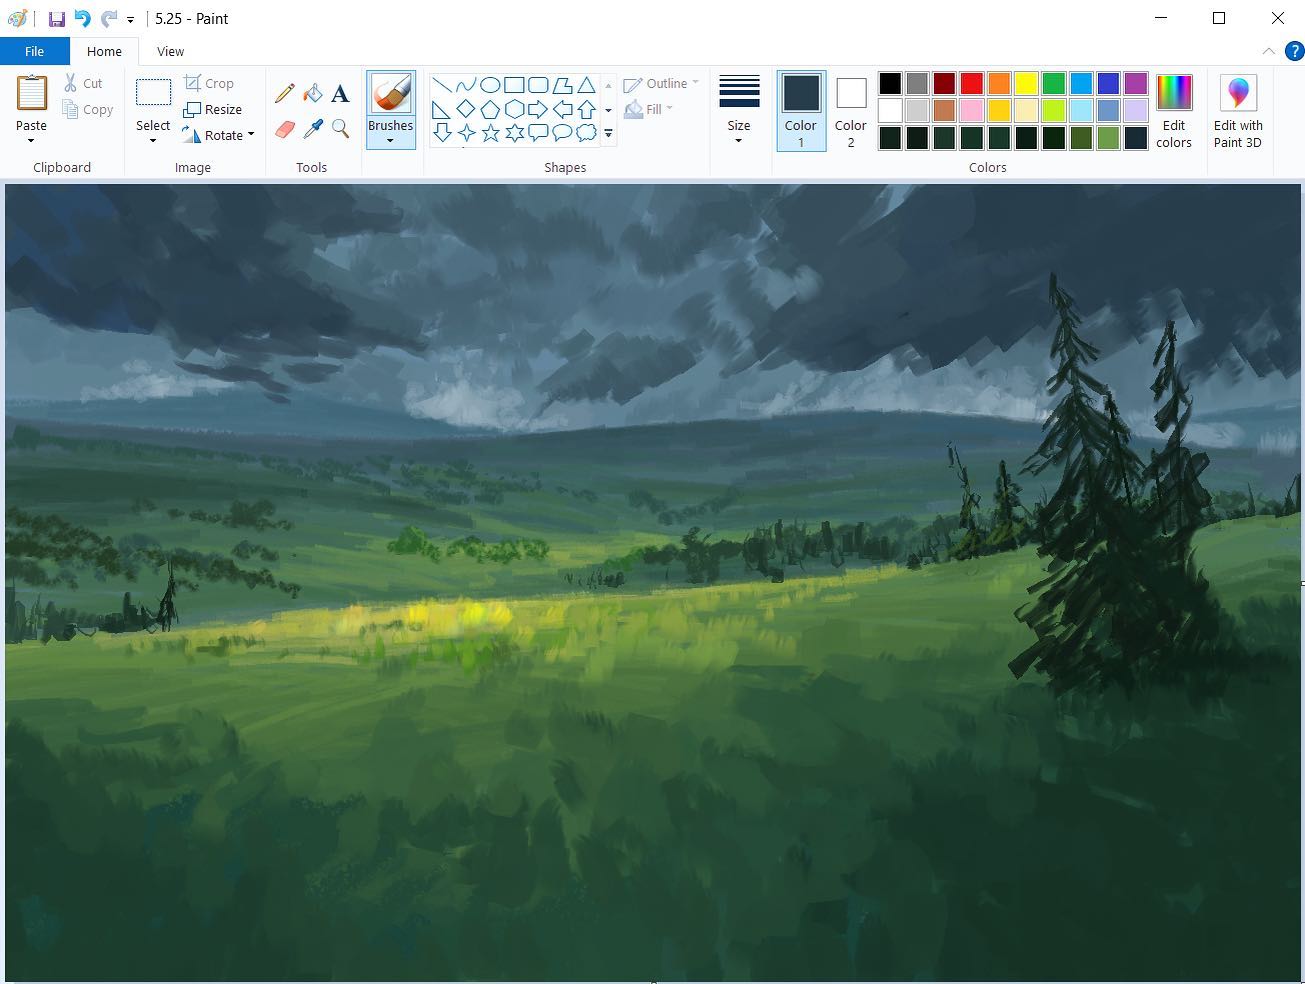Pick the Color picker eyedropper tool
1305x984 pixels.
pyautogui.click(x=313, y=129)
